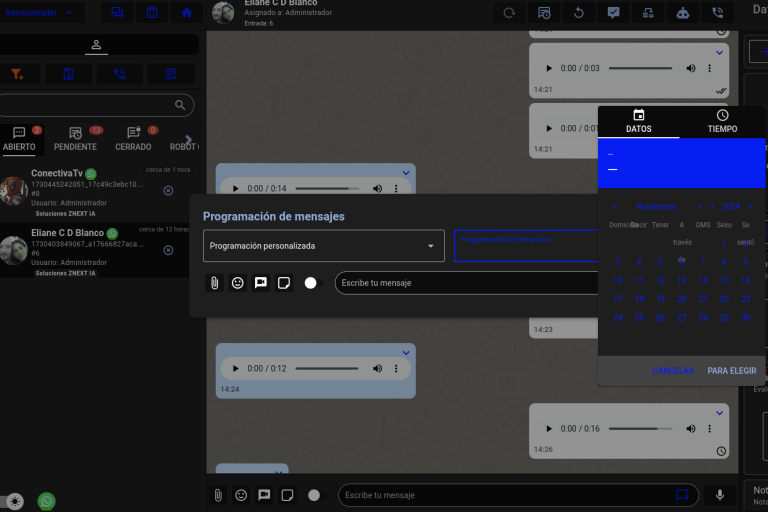
Task: Click the resolve ticket checkmark icon
Action: 613,13
